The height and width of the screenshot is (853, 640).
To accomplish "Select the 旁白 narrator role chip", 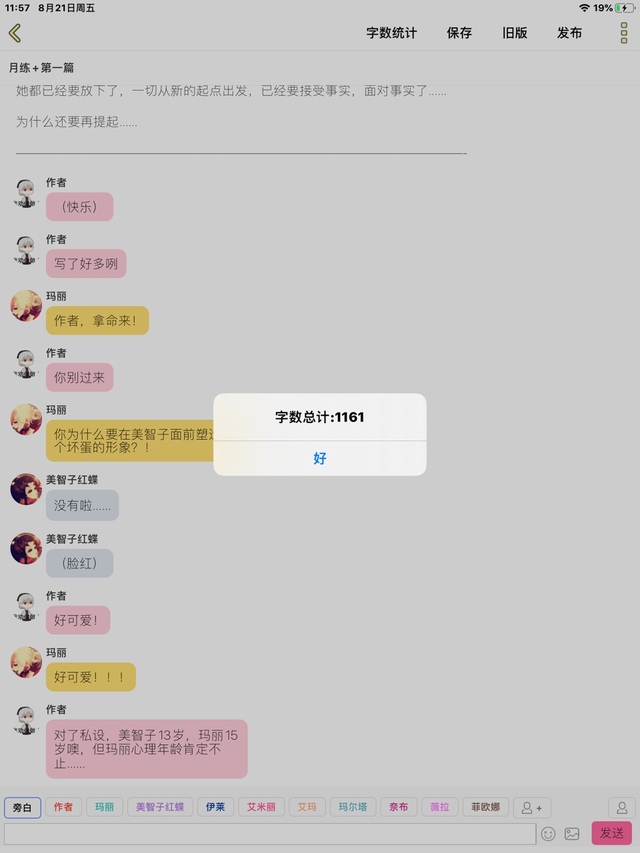I will pos(22,808).
